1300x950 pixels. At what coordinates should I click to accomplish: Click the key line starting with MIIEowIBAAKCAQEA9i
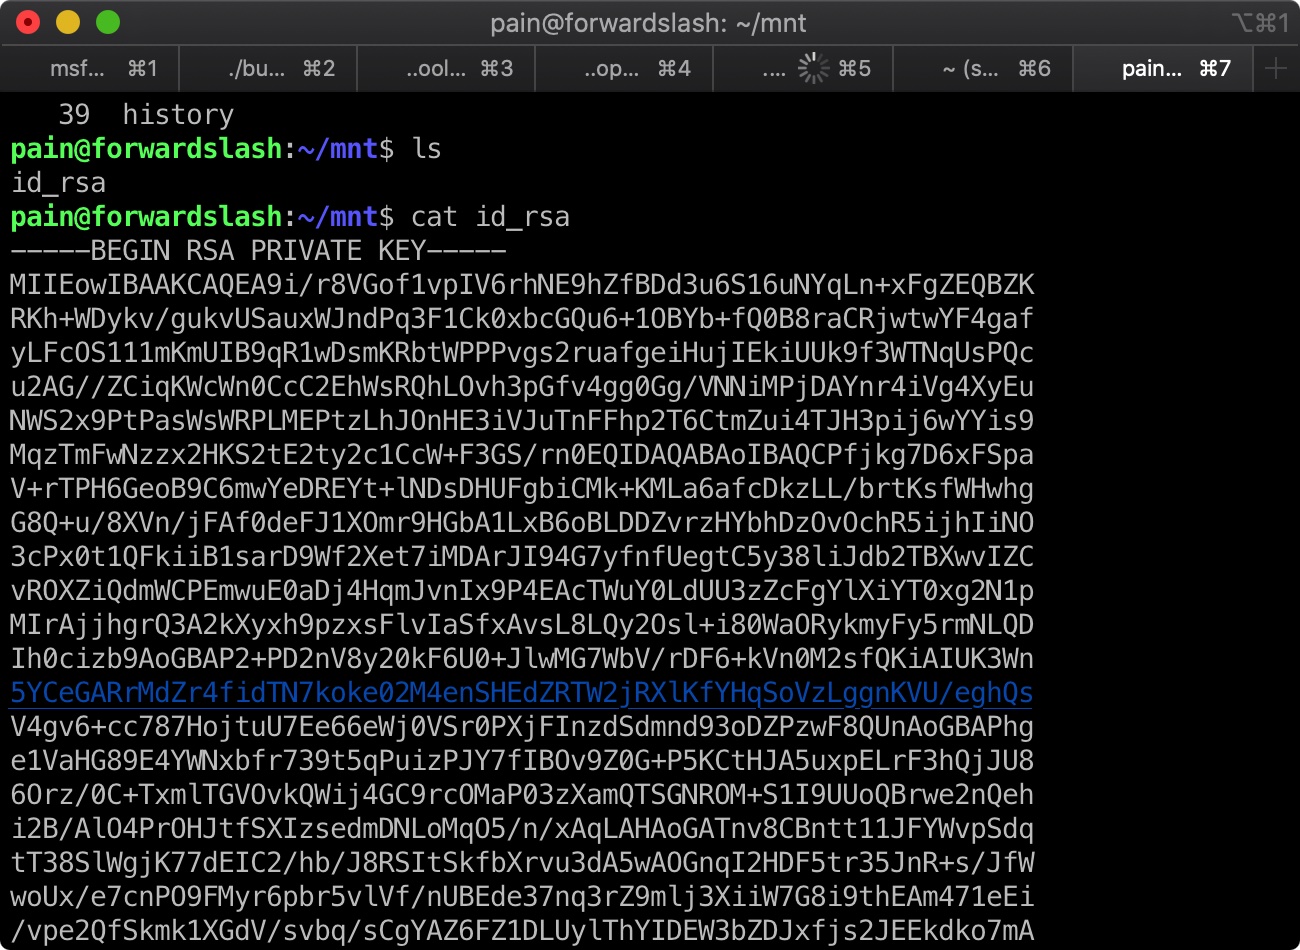click(x=522, y=285)
